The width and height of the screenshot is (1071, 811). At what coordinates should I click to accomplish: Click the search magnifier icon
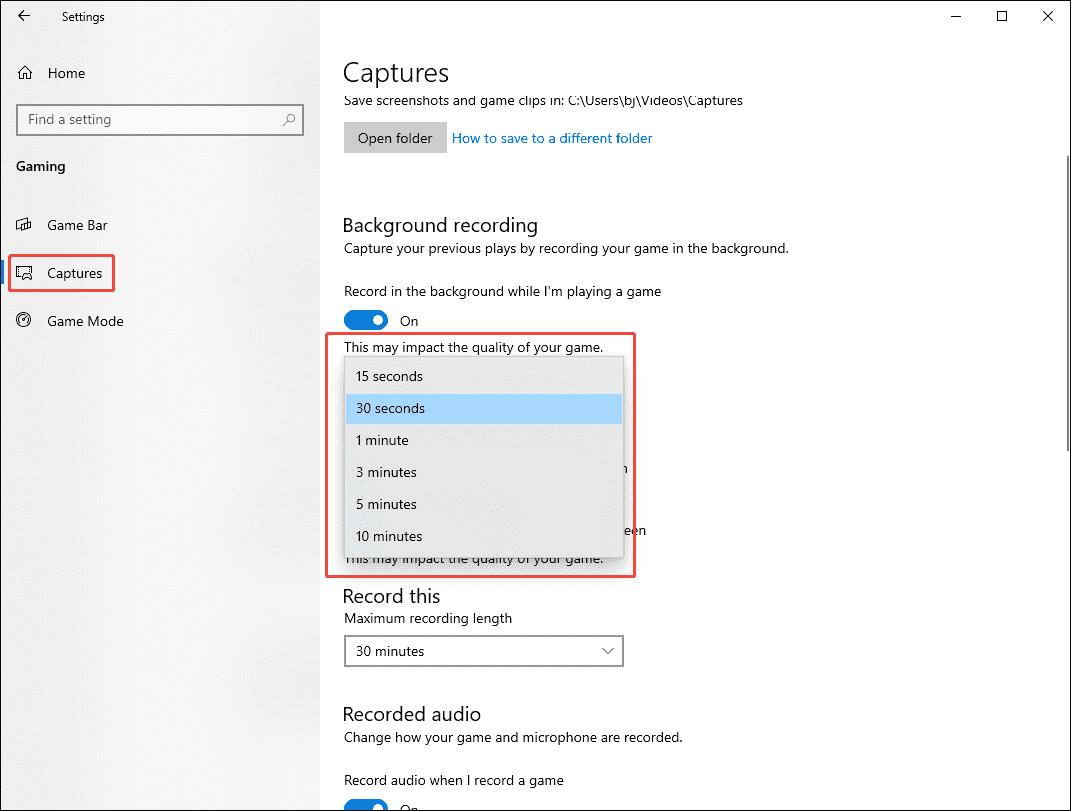(x=289, y=120)
